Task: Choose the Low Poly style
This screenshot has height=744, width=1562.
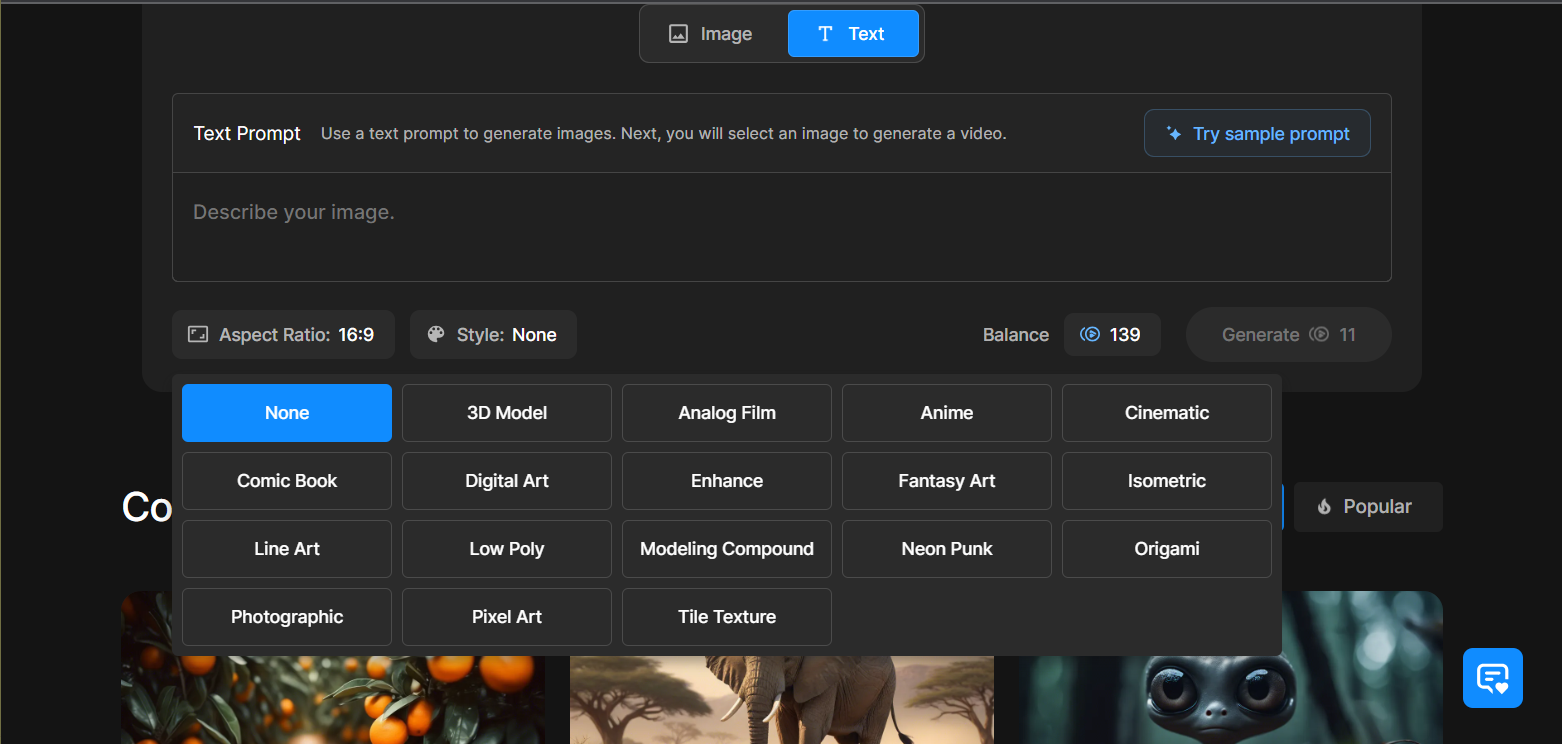Action: tap(507, 549)
